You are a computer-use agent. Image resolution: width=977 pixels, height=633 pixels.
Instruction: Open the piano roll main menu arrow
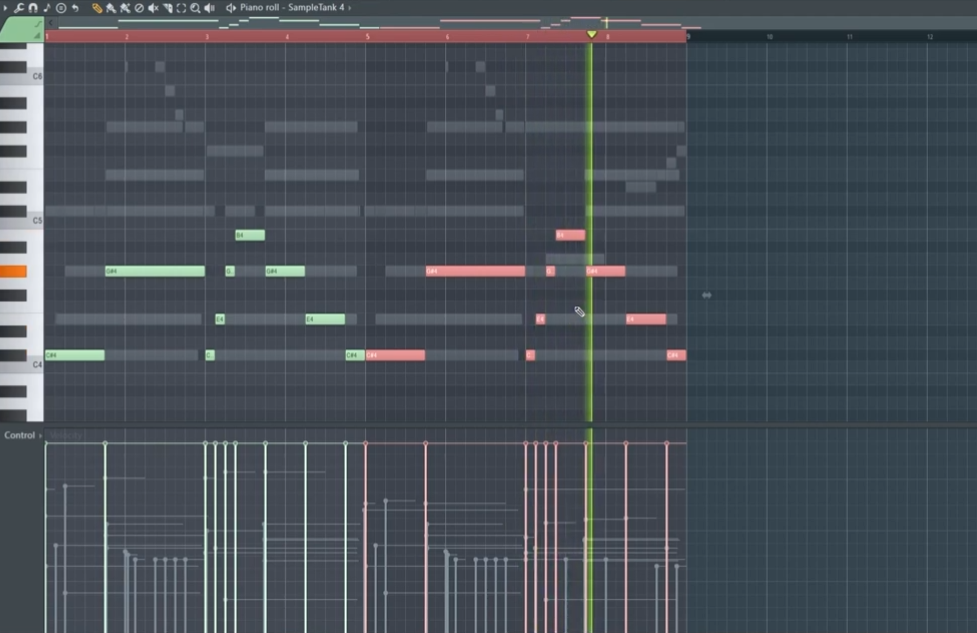pos(5,7)
